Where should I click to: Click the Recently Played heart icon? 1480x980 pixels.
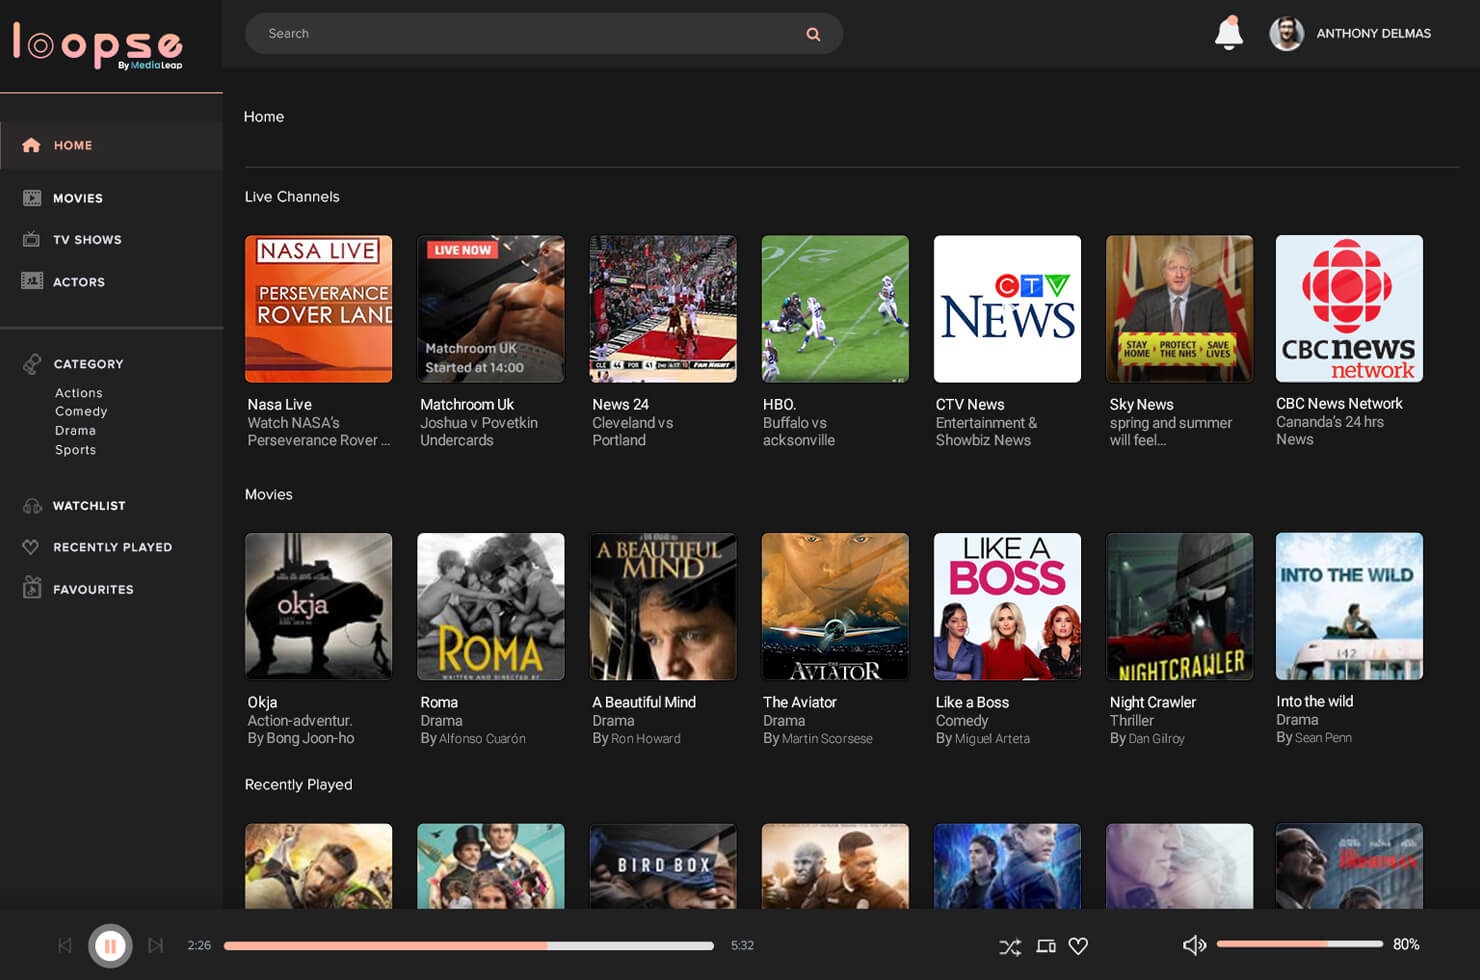pyautogui.click(x=31, y=547)
